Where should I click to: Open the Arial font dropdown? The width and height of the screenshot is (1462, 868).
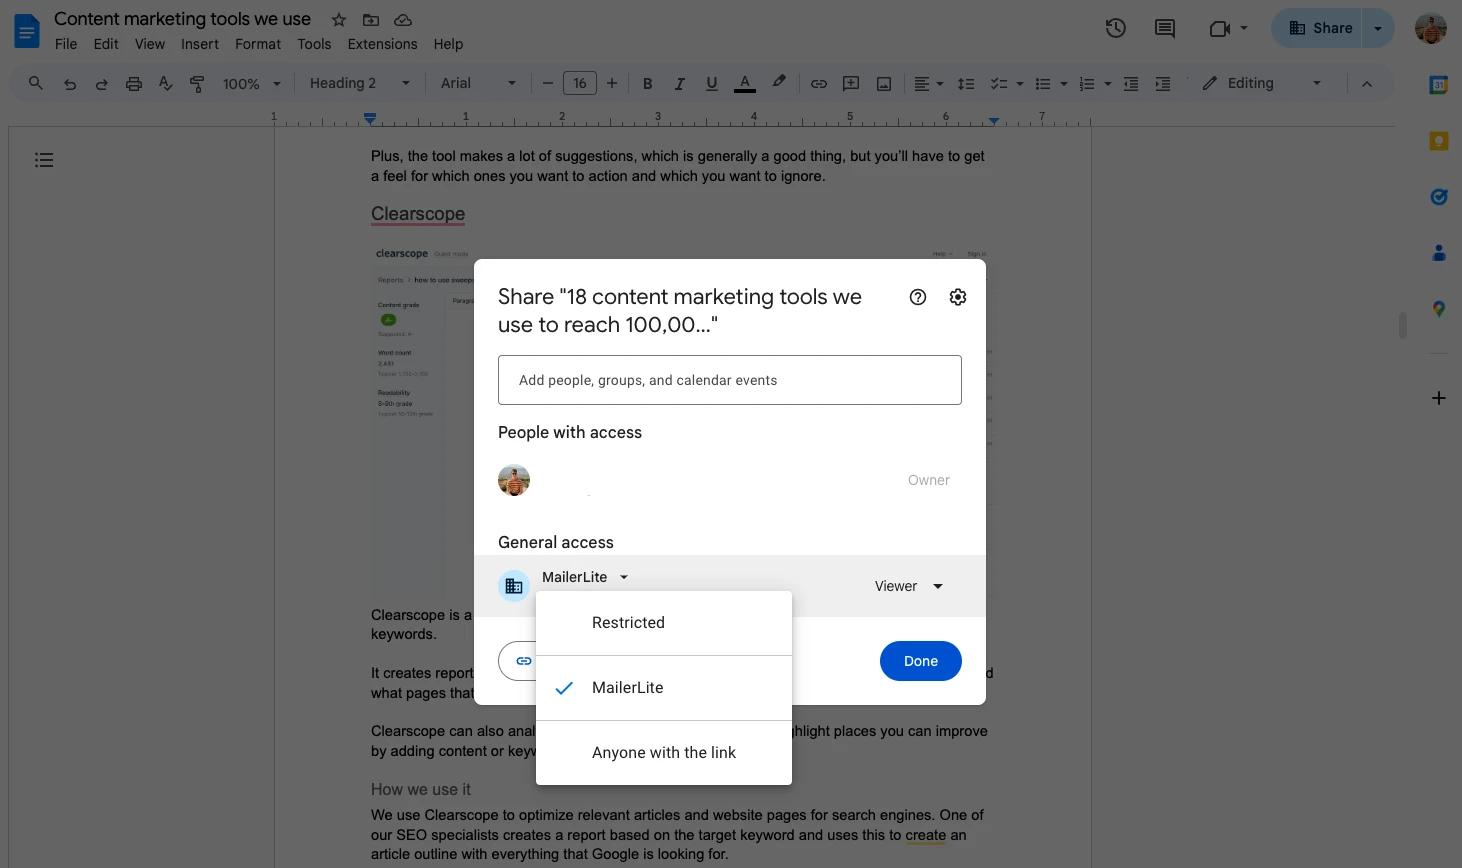(478, 84)
